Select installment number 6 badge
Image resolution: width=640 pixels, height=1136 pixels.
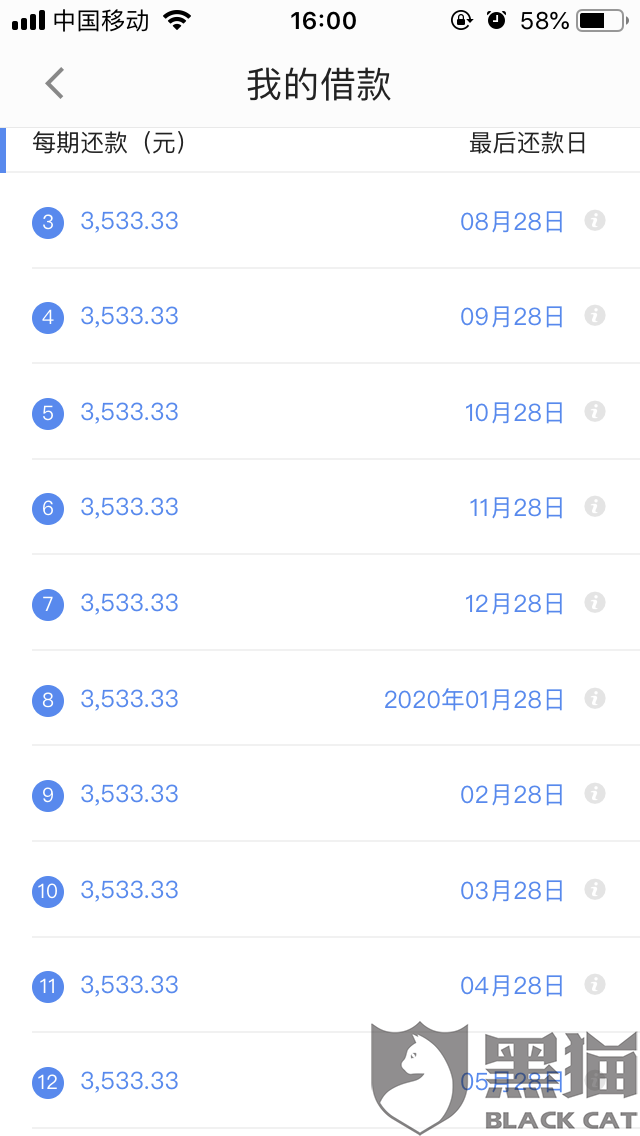(48, 508)
